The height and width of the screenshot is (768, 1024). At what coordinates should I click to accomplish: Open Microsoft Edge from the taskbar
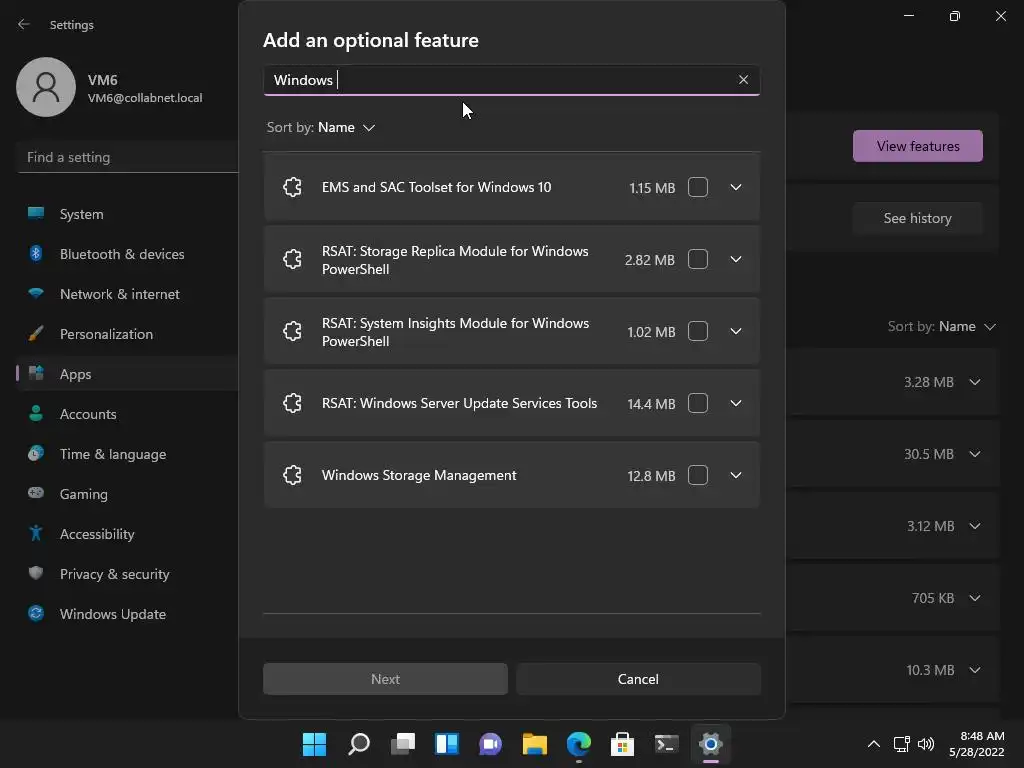click(578, 744)
